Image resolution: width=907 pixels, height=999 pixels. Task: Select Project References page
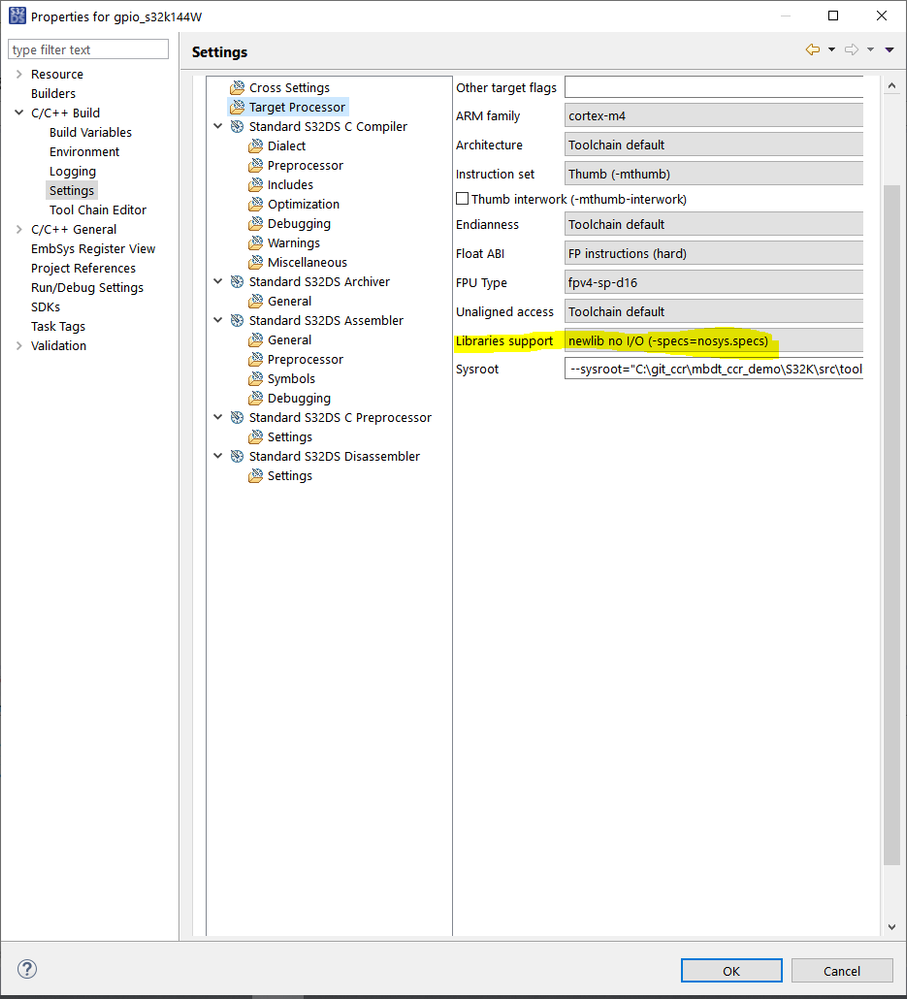83,268
